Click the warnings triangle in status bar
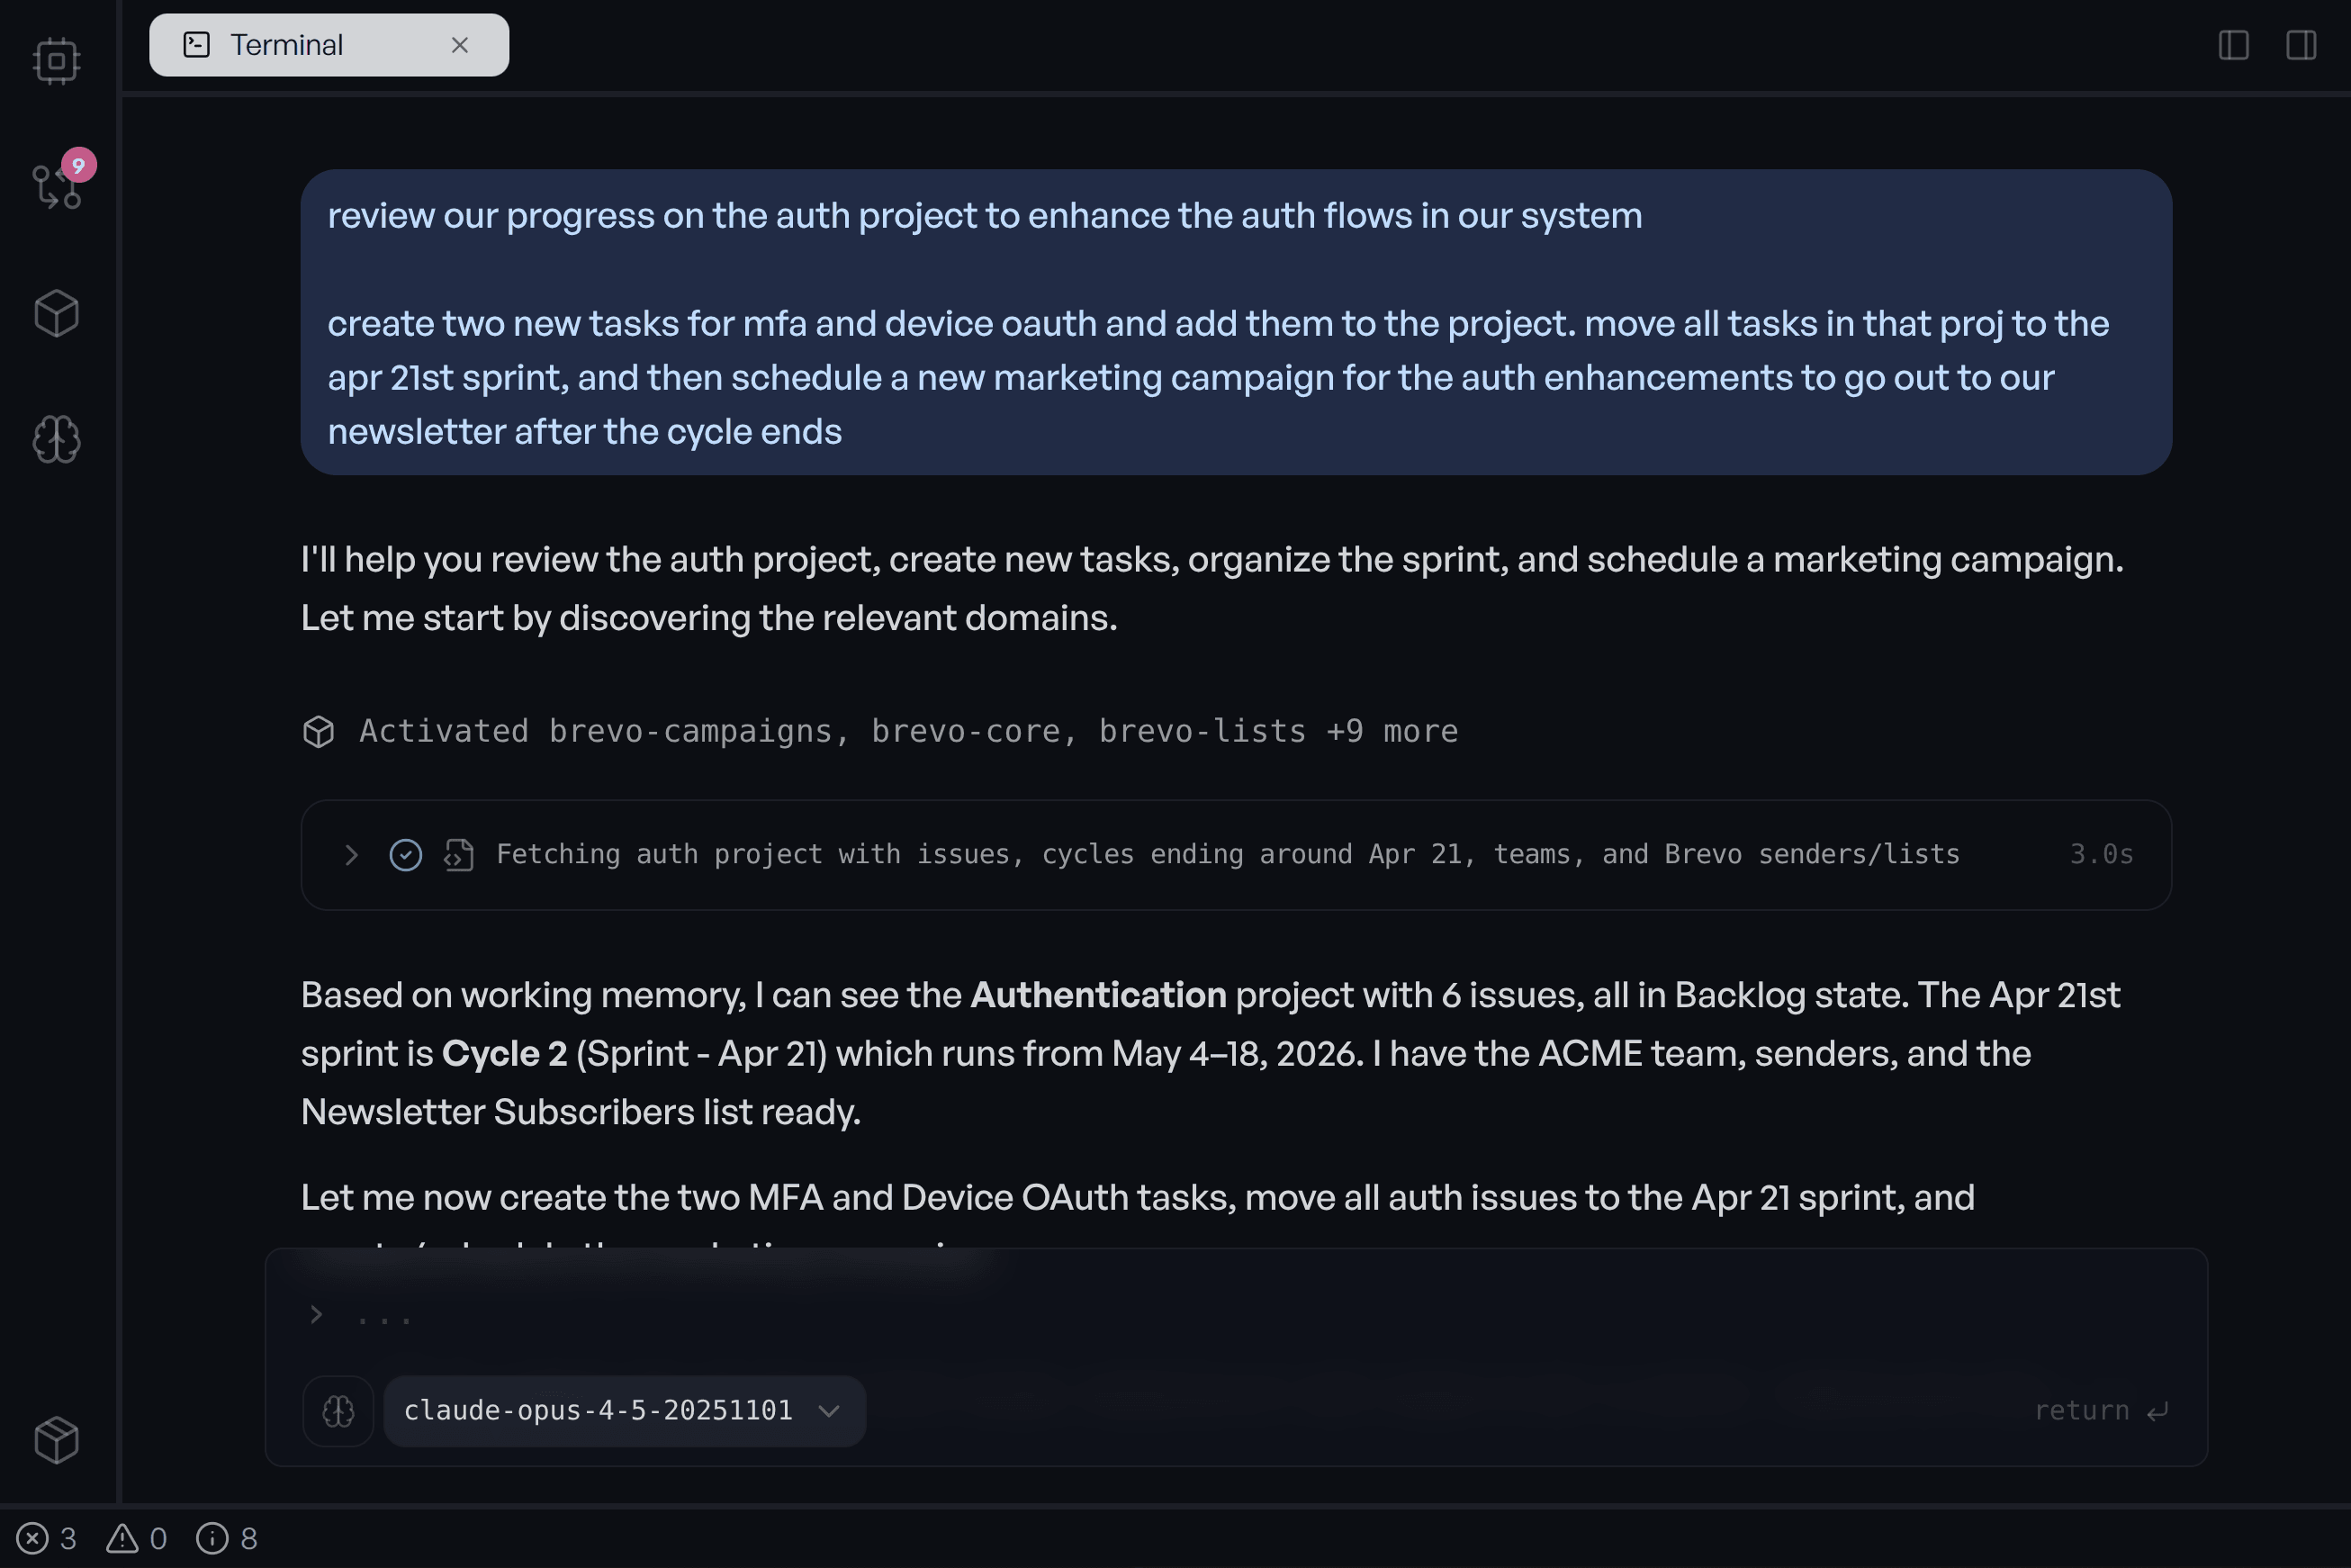Viewport: 2351px width, 1568px height. 122,1538
